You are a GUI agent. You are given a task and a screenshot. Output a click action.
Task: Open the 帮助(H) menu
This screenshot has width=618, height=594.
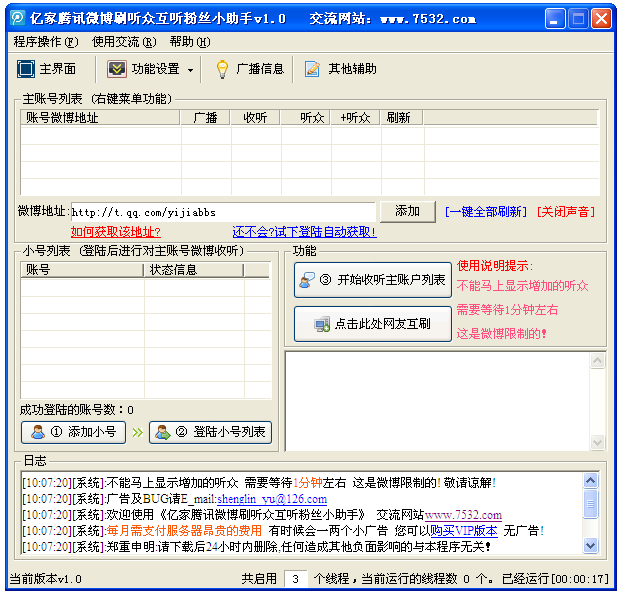[190, 42]
